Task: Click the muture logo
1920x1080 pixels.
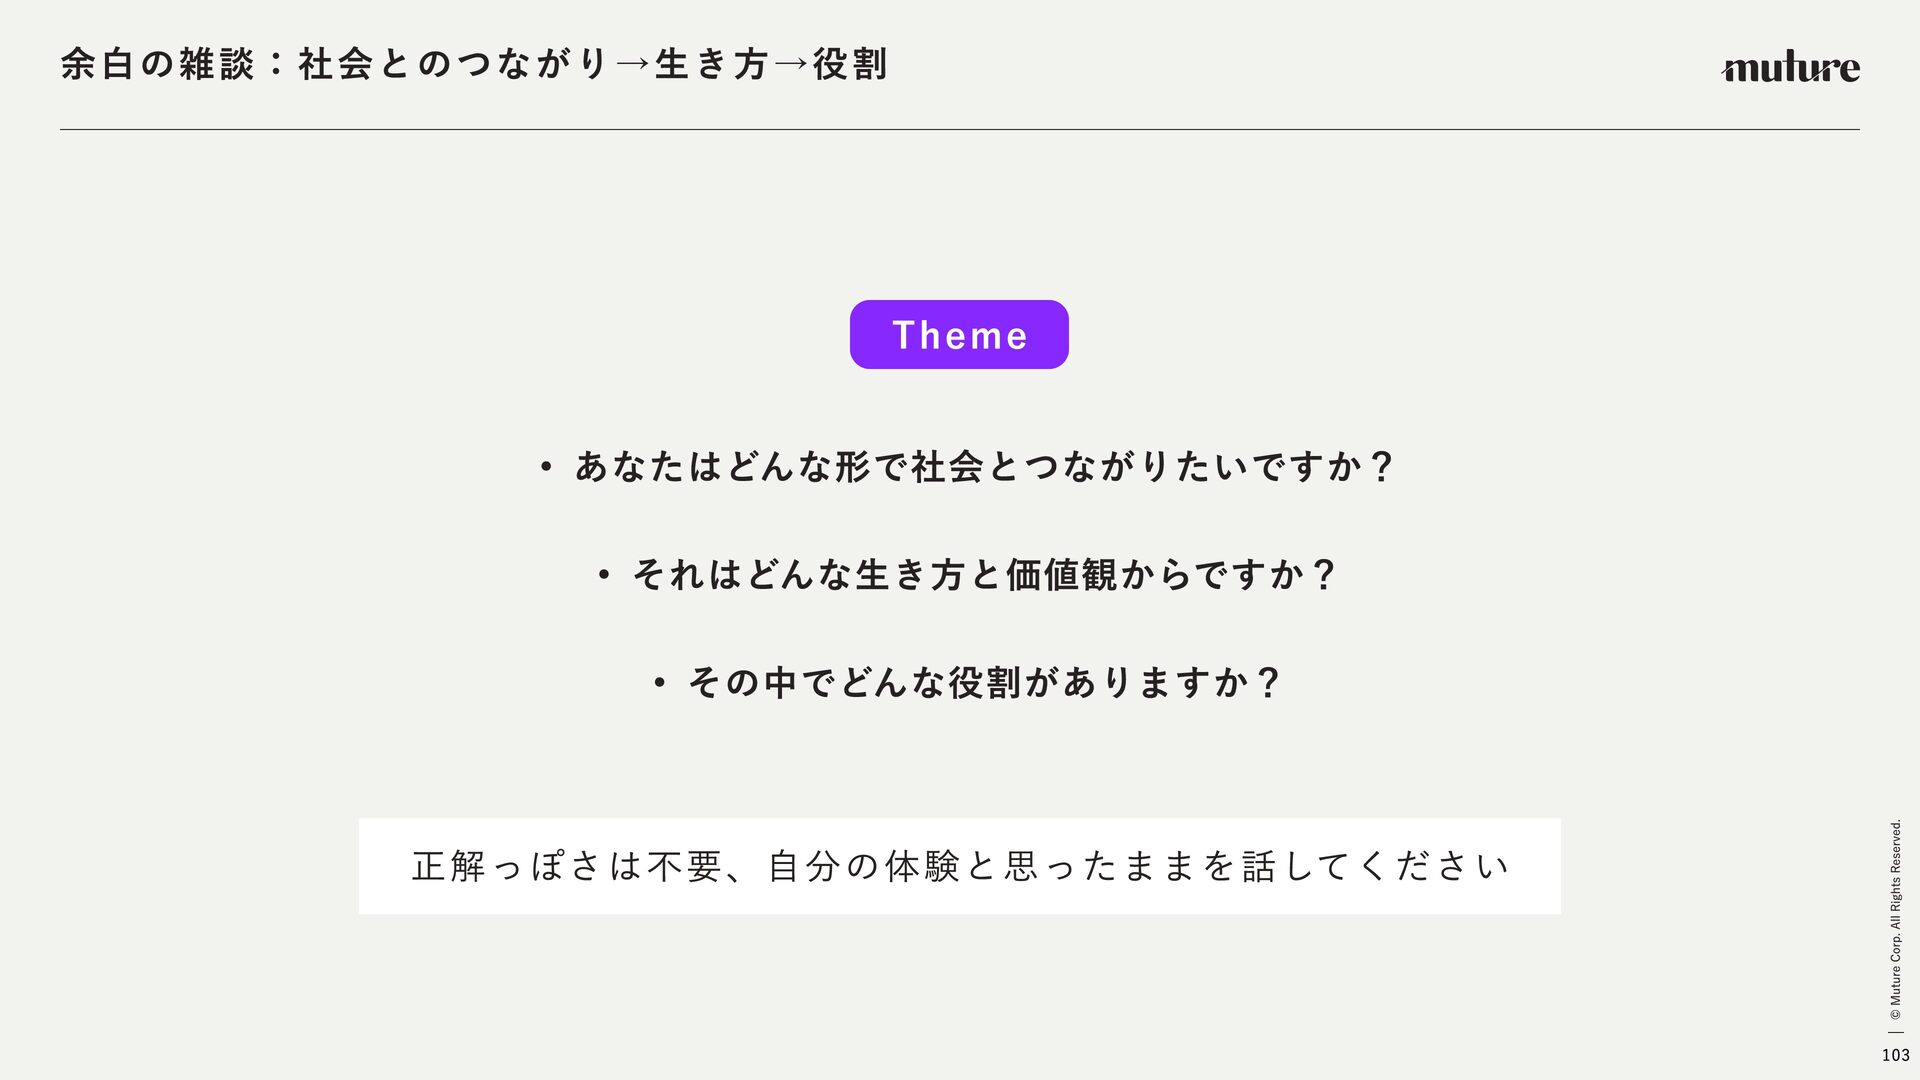Action: (x=1790, y=67)
